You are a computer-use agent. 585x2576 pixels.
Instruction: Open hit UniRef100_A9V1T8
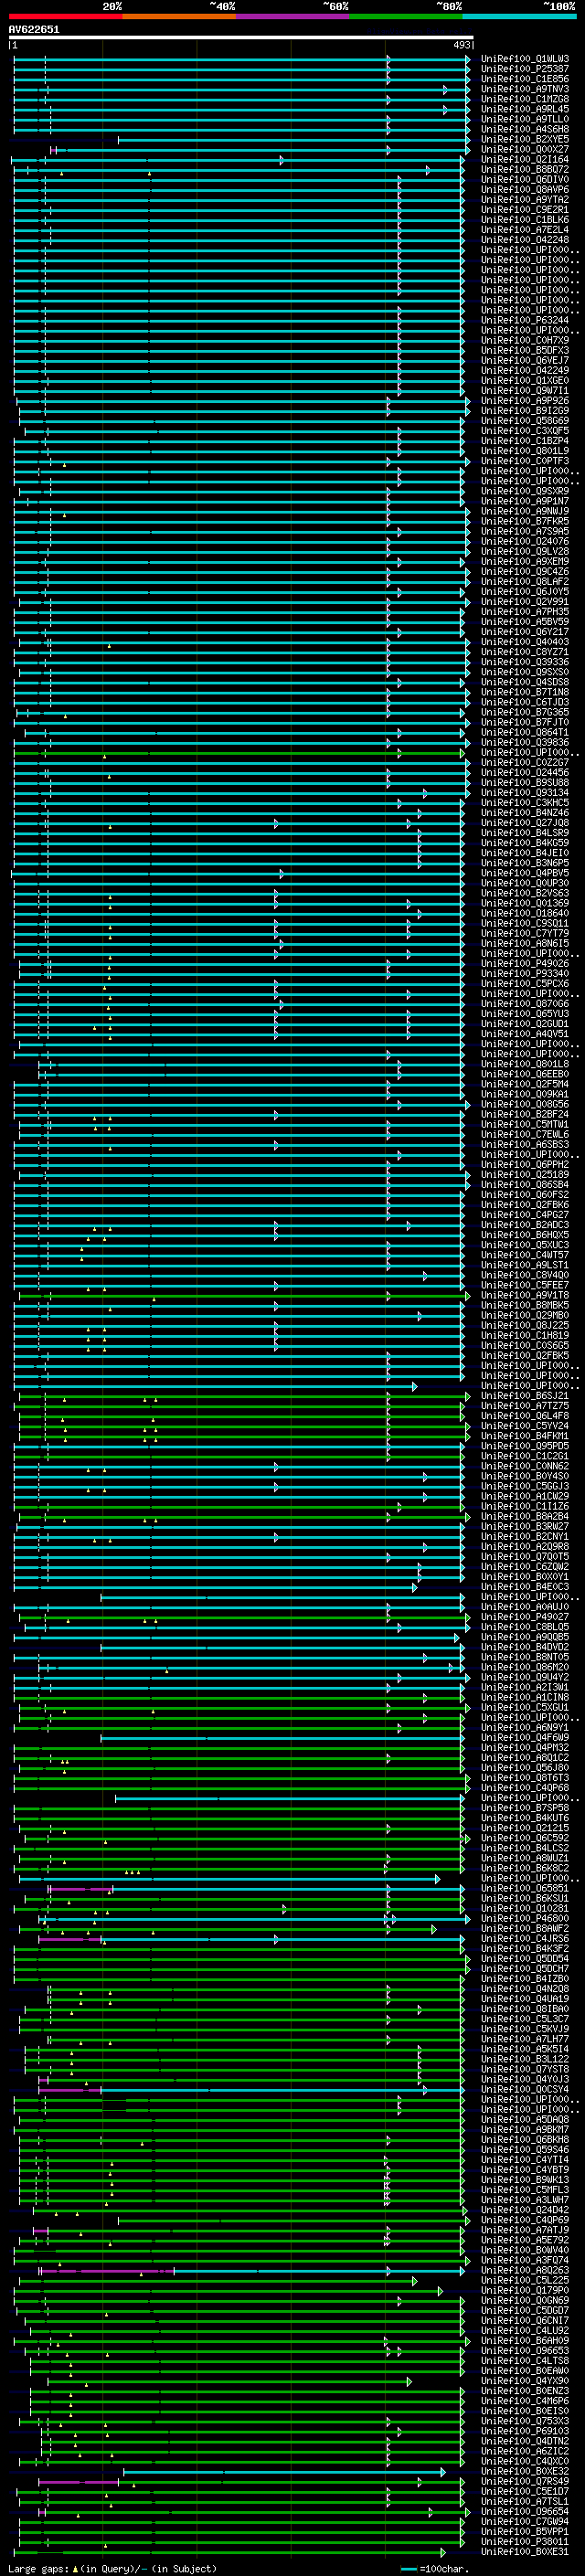pyautogui.click(x=525, y=1295)
